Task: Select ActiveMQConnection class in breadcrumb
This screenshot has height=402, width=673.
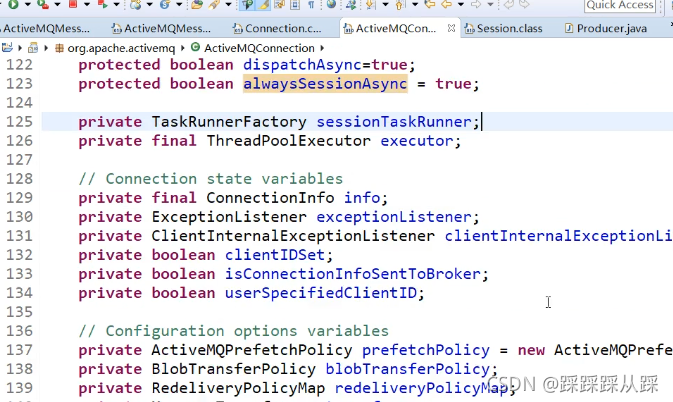Action: [x=259, y=48]
